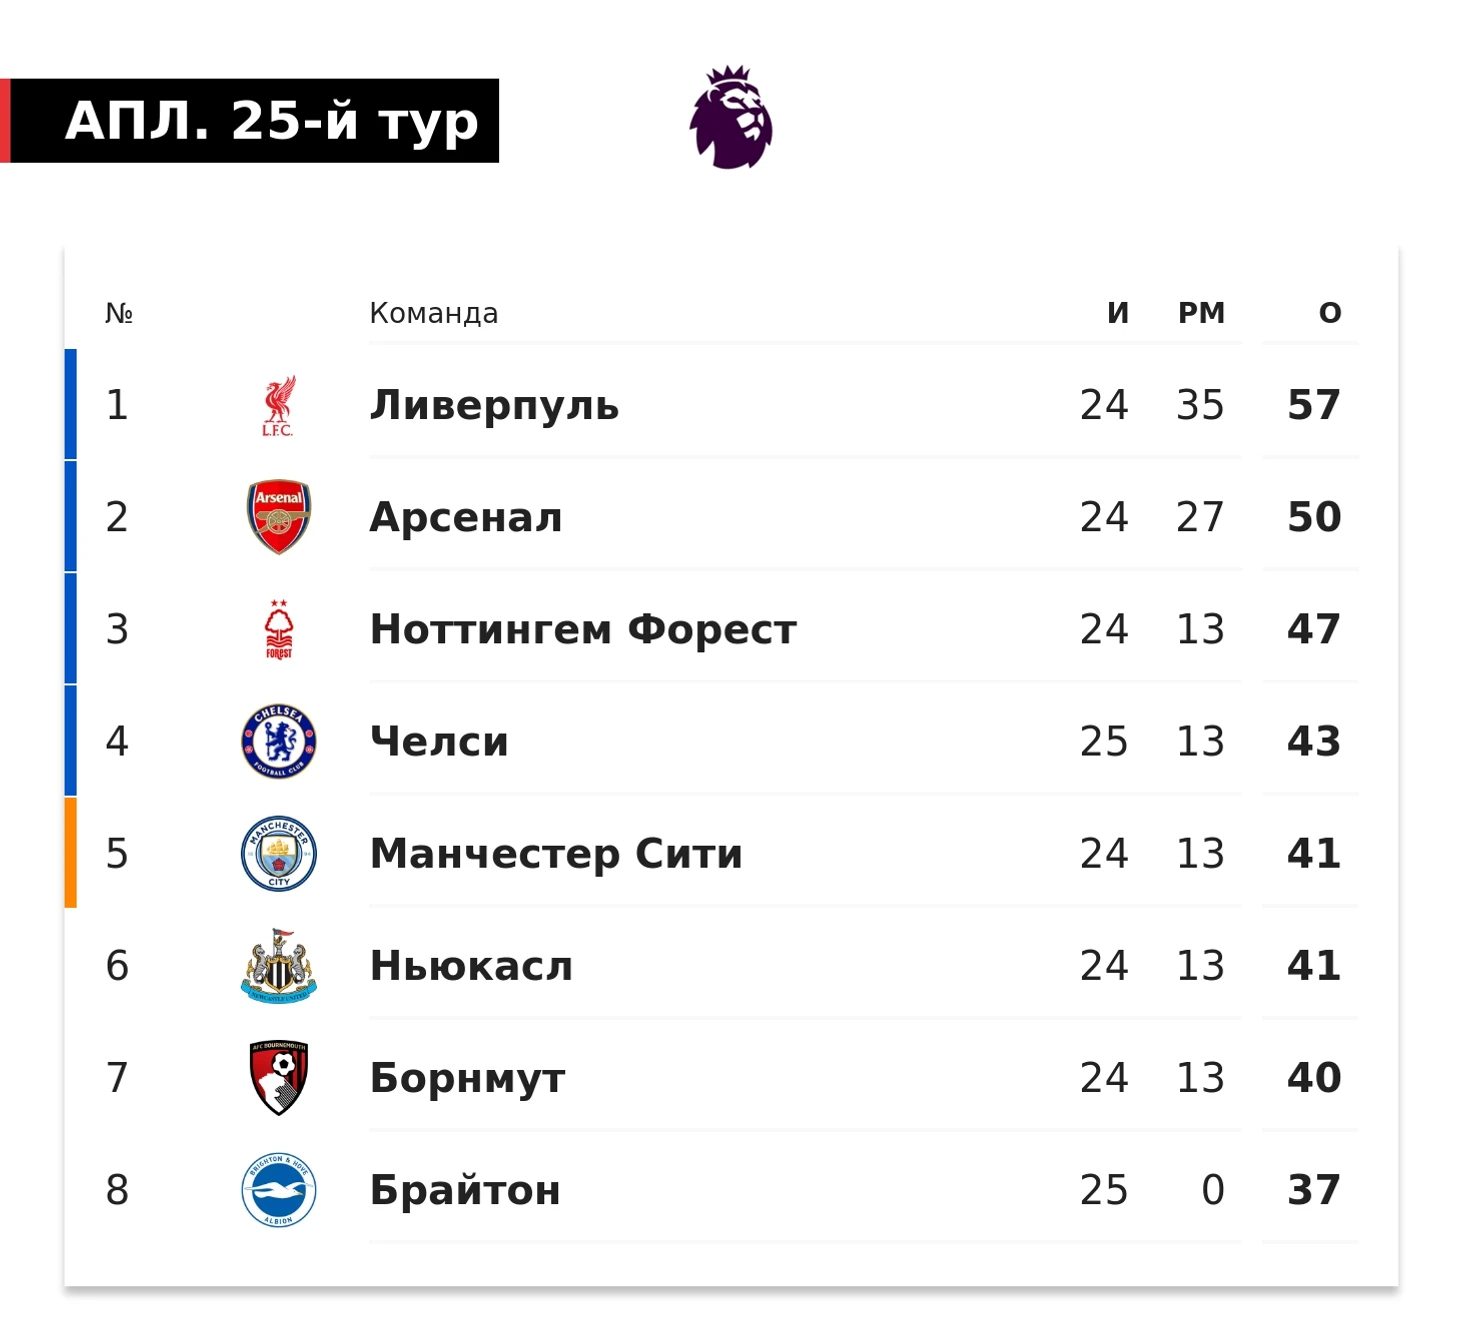Click the Brighton club badge
The image size is (1460, 1334).
[279, 1189]
